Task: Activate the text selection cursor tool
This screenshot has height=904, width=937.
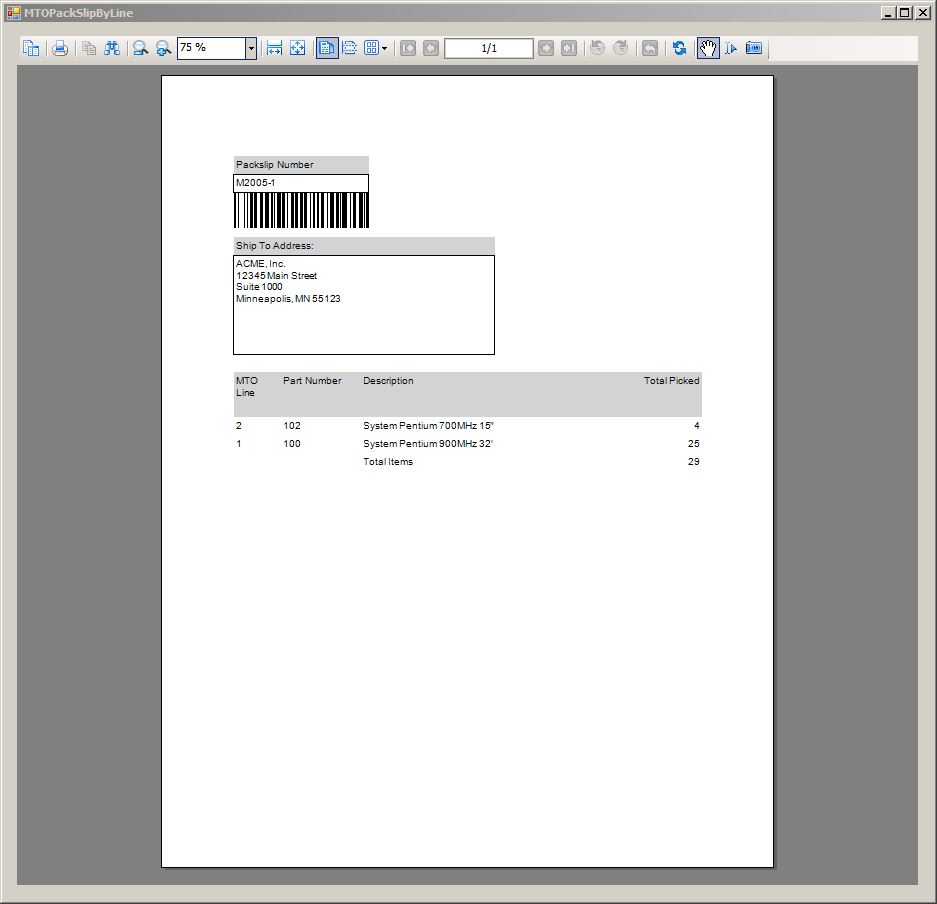Action: (731, 48)
